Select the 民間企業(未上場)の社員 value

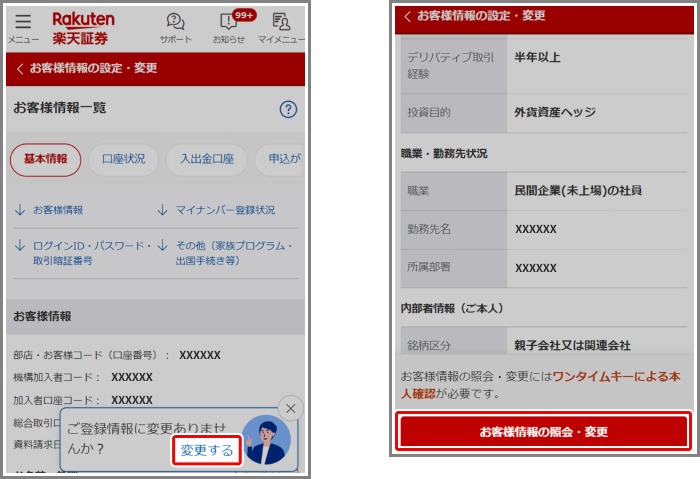[578, 191]
